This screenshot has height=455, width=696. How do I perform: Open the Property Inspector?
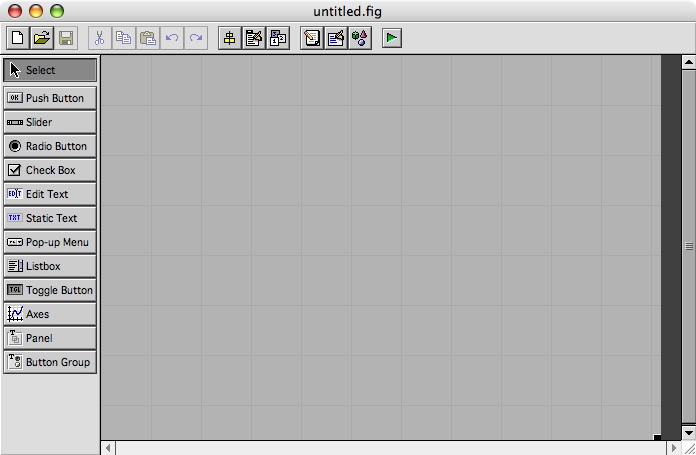tap(336, 38)
